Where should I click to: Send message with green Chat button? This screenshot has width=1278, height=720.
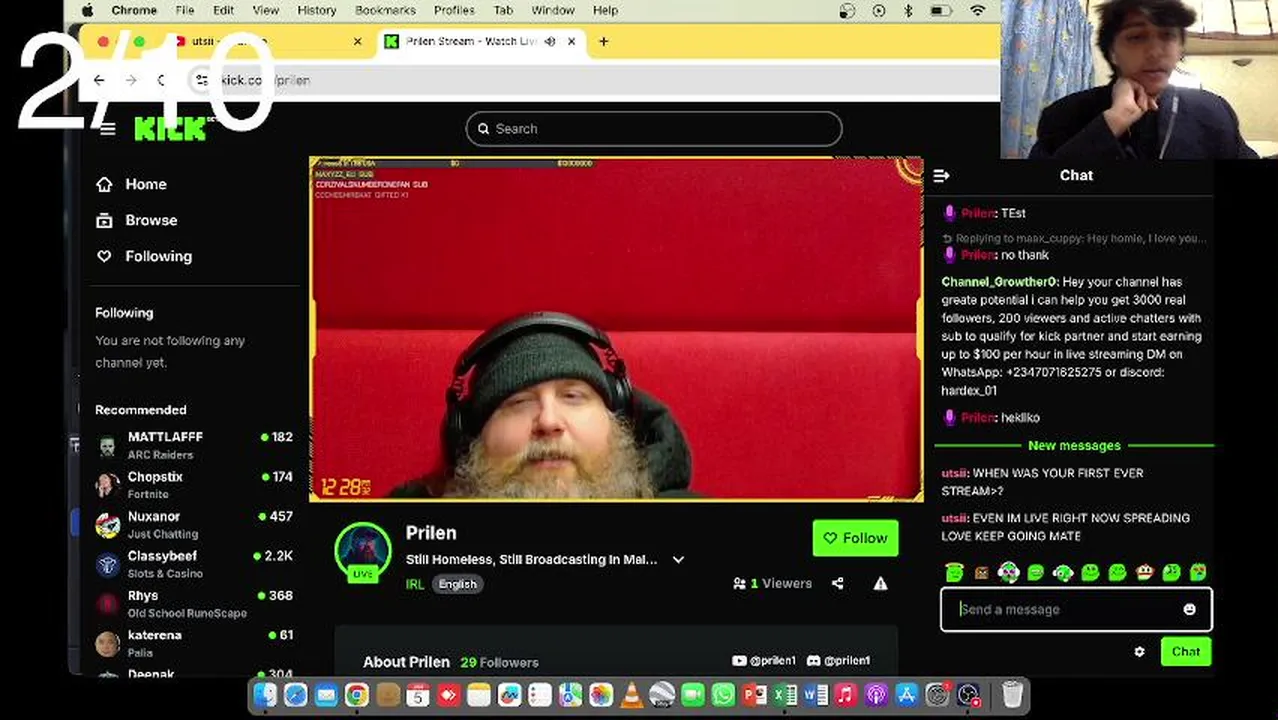1186,652
